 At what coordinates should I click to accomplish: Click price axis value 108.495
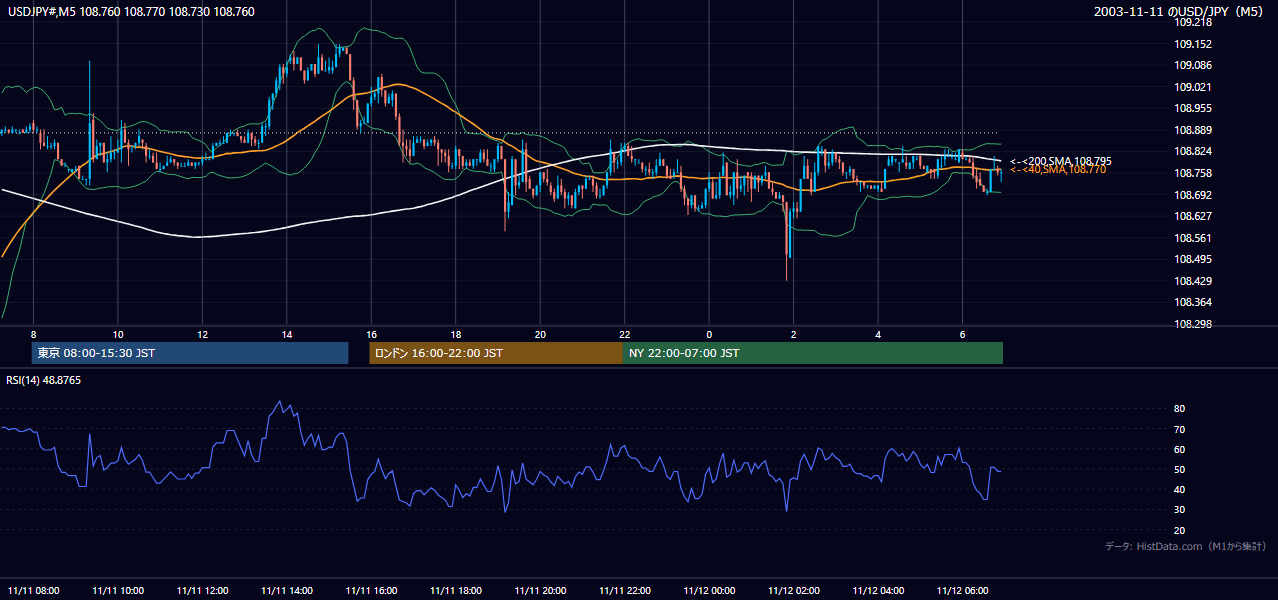pyautogui.click(x=1193, y=259)
